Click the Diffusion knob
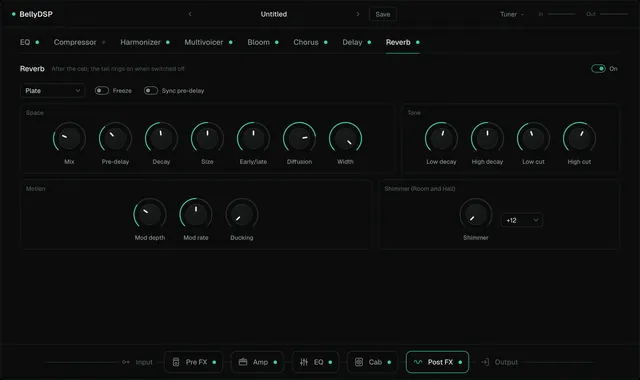The width and height of the screenshot is (640, 380). click(299, 138)
